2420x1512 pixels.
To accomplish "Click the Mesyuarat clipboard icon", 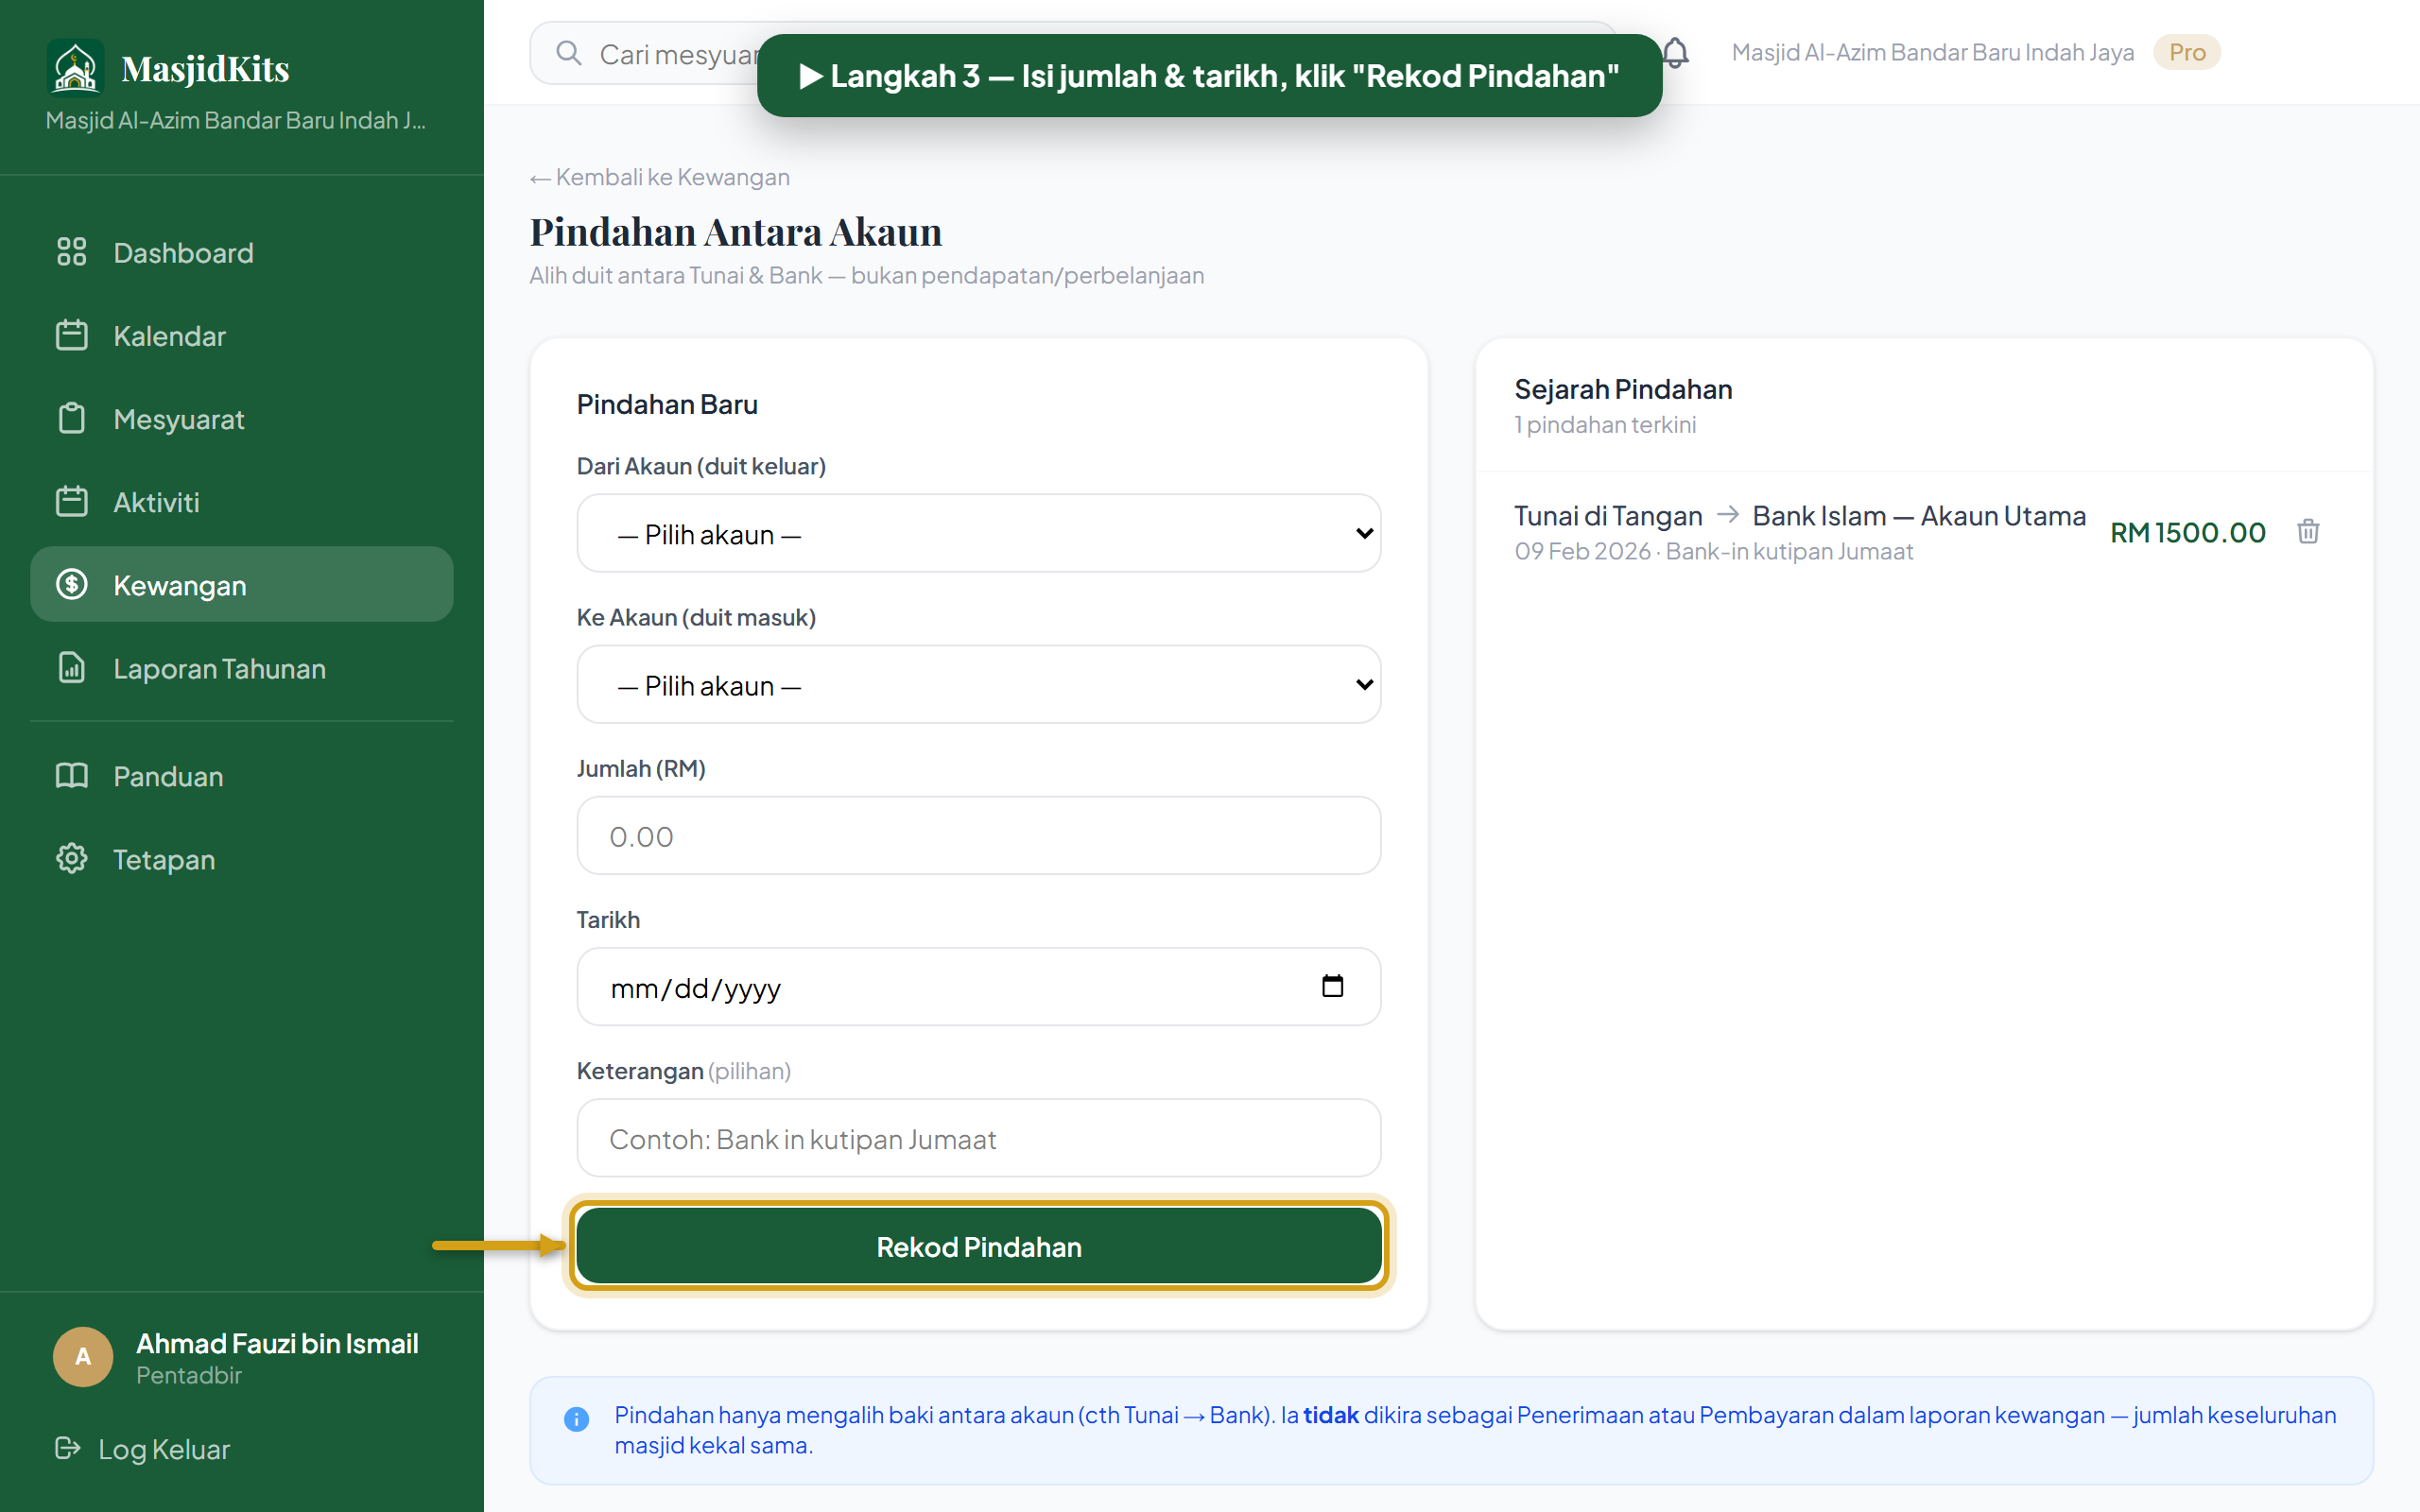I will (x=71, y=418).
